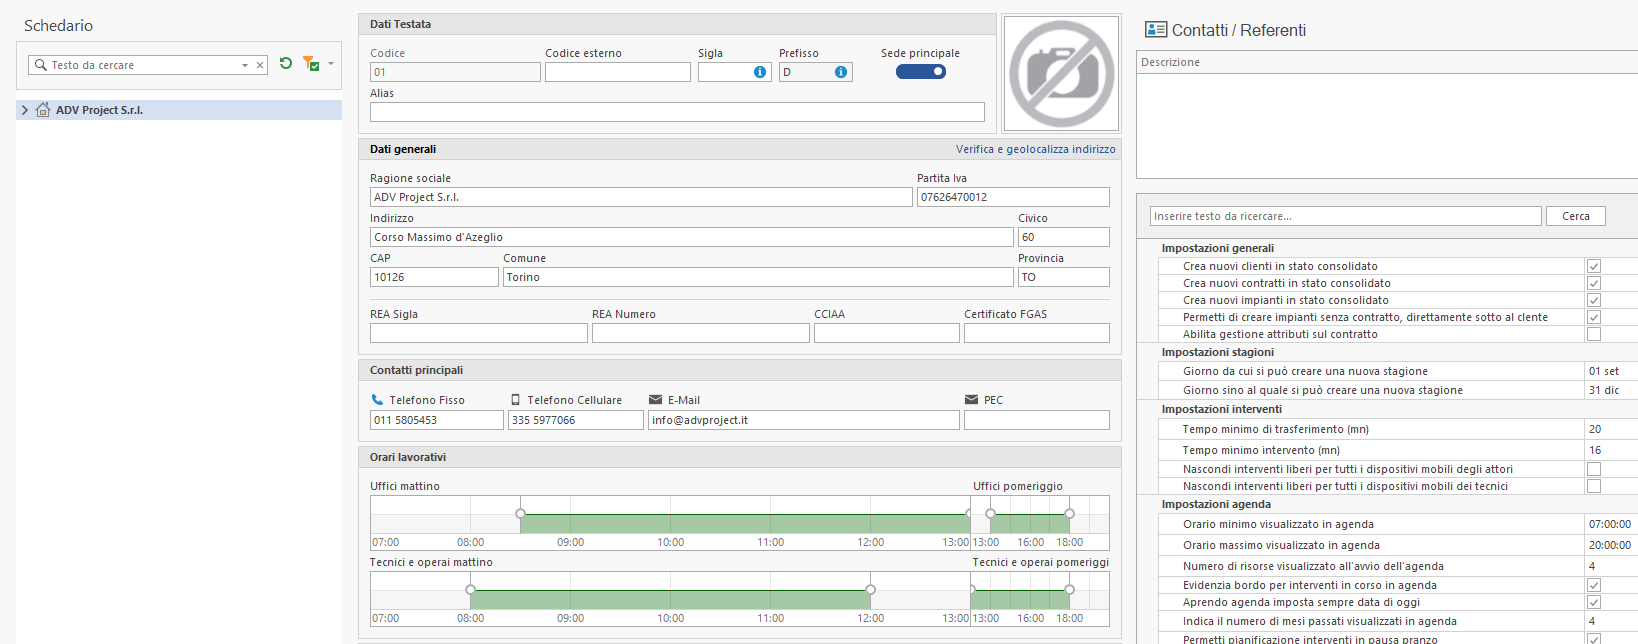
Task: Click the house icon beside ADV Project S.r.l.
Action: 43,110
